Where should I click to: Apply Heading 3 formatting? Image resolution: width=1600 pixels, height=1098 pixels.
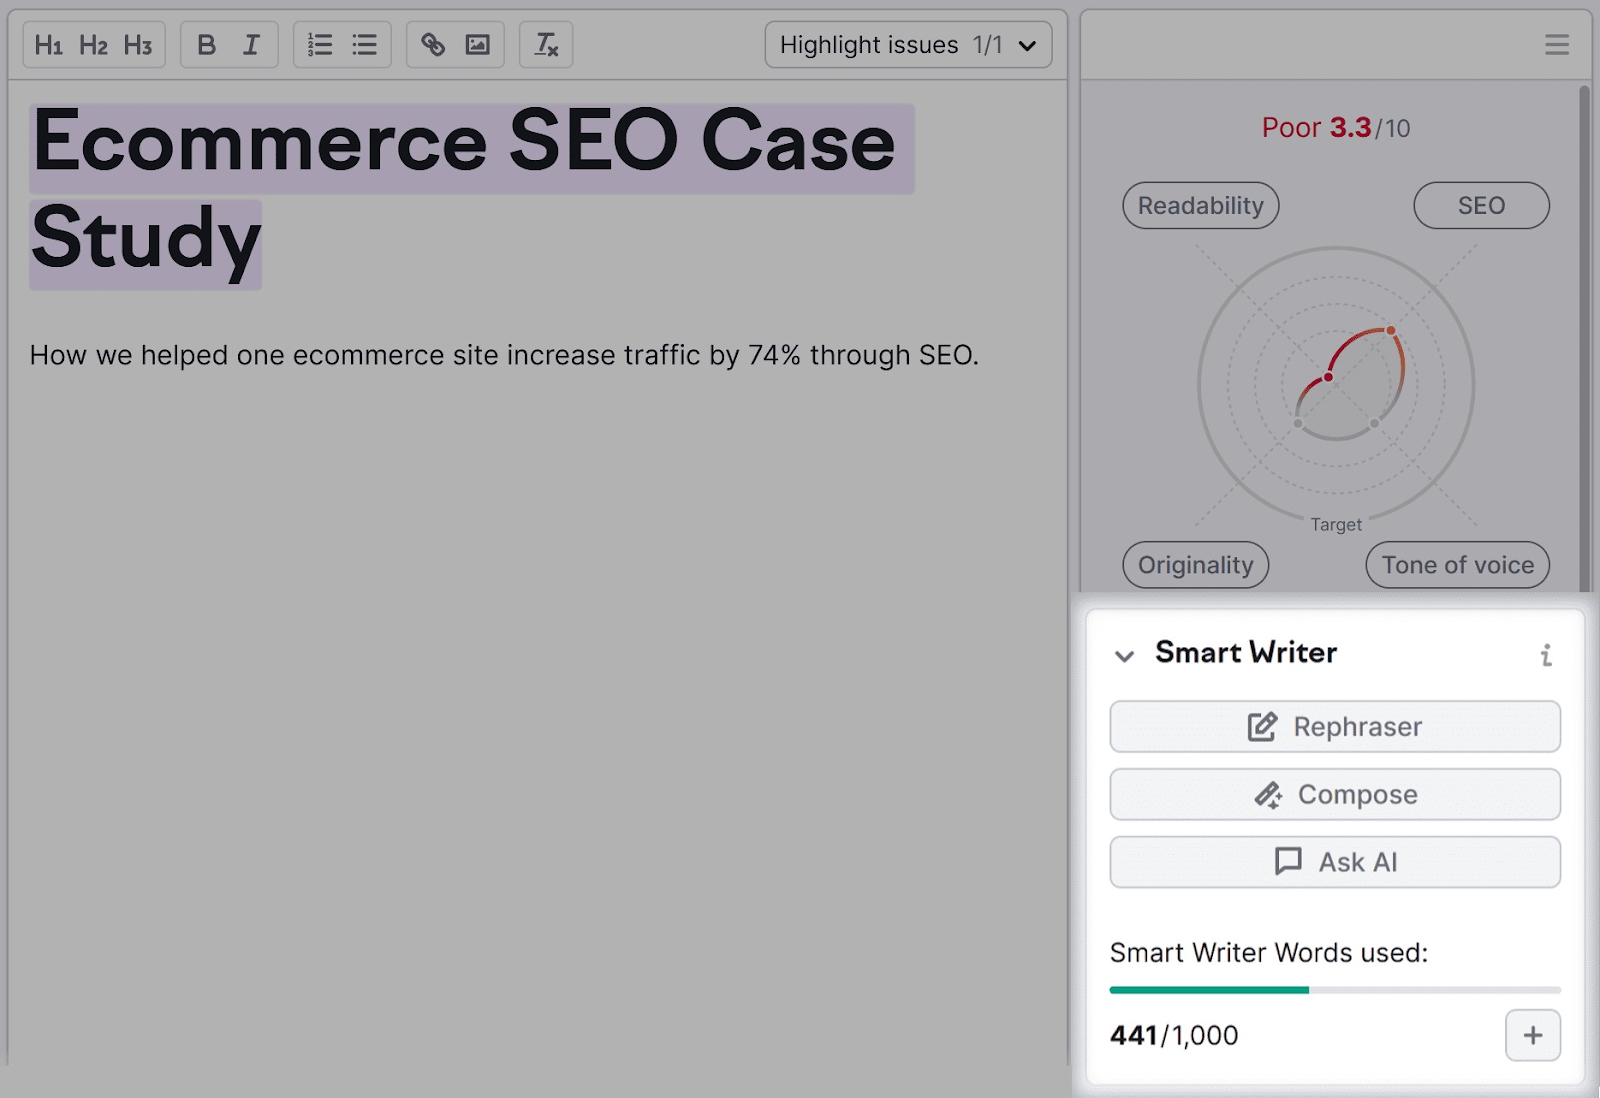click(138, 44)
